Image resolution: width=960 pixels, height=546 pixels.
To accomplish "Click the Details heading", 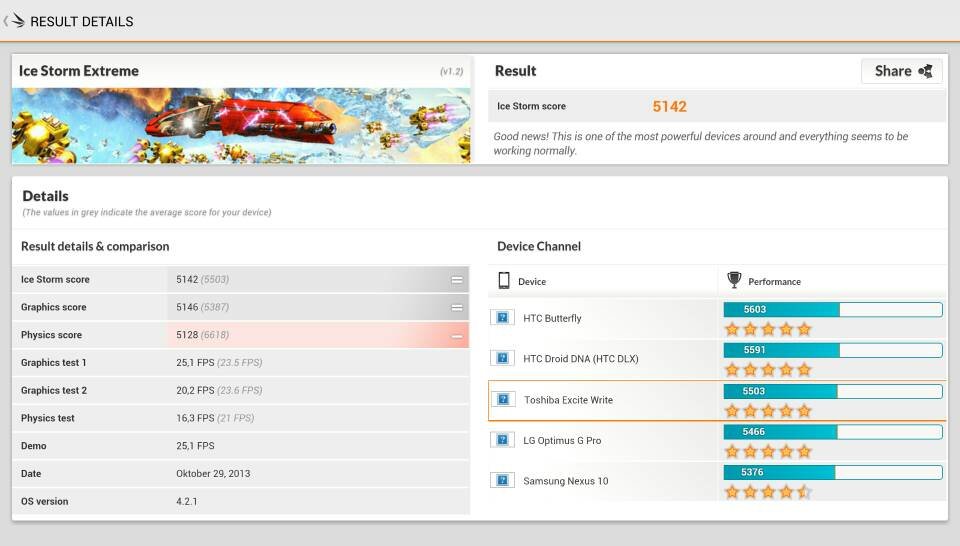I will pyautogui.click(x=45, y=196).
